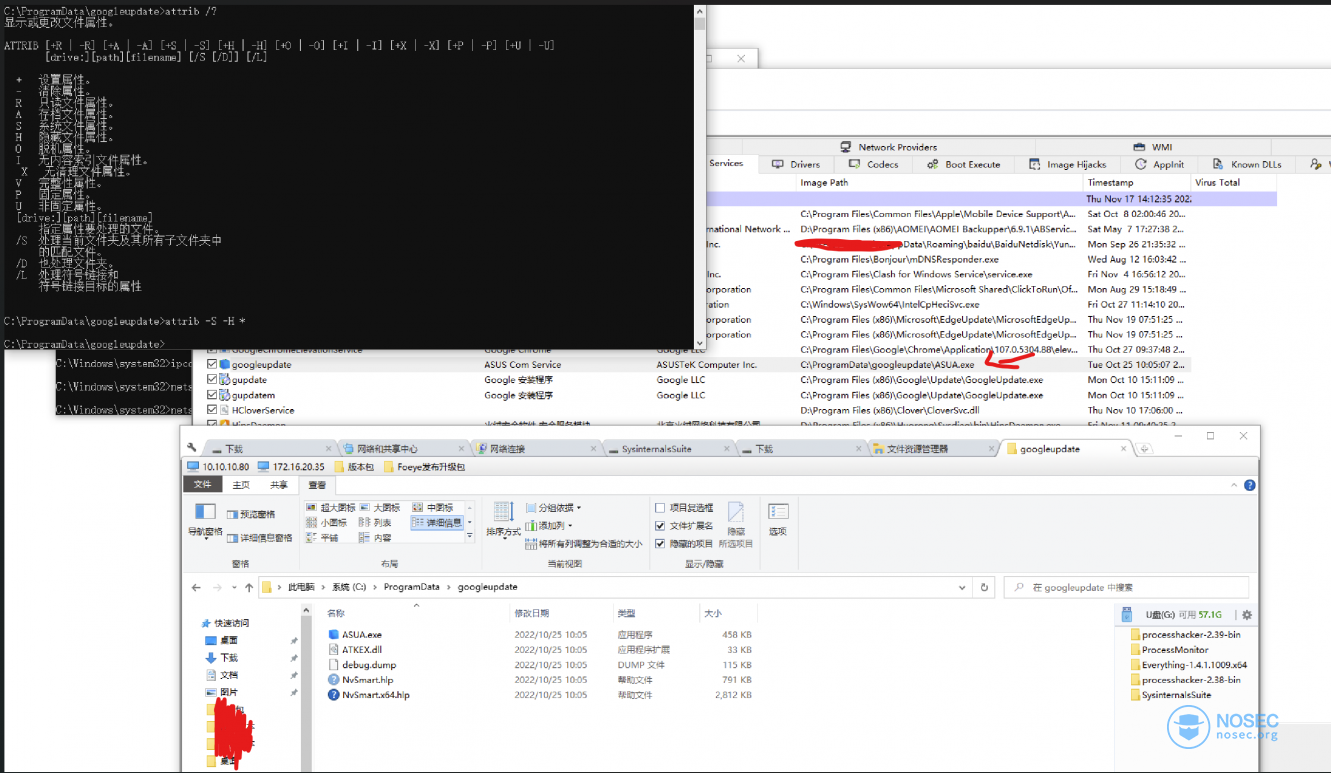
Task: Click the 此电脑 breadcrumb in address bar
Action: tap(302, 587)
